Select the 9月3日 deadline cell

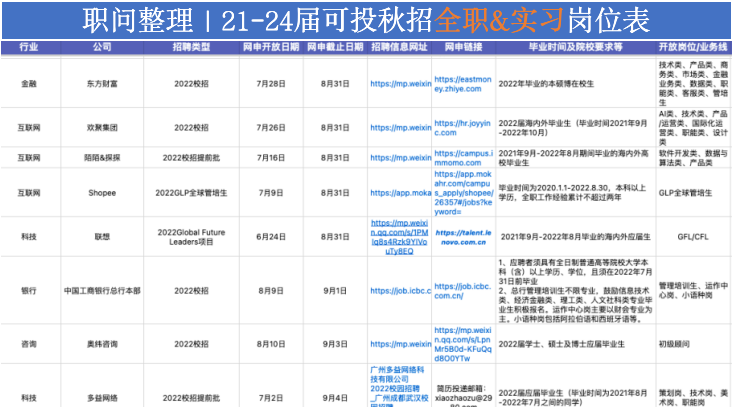click(x=335, y=344)
